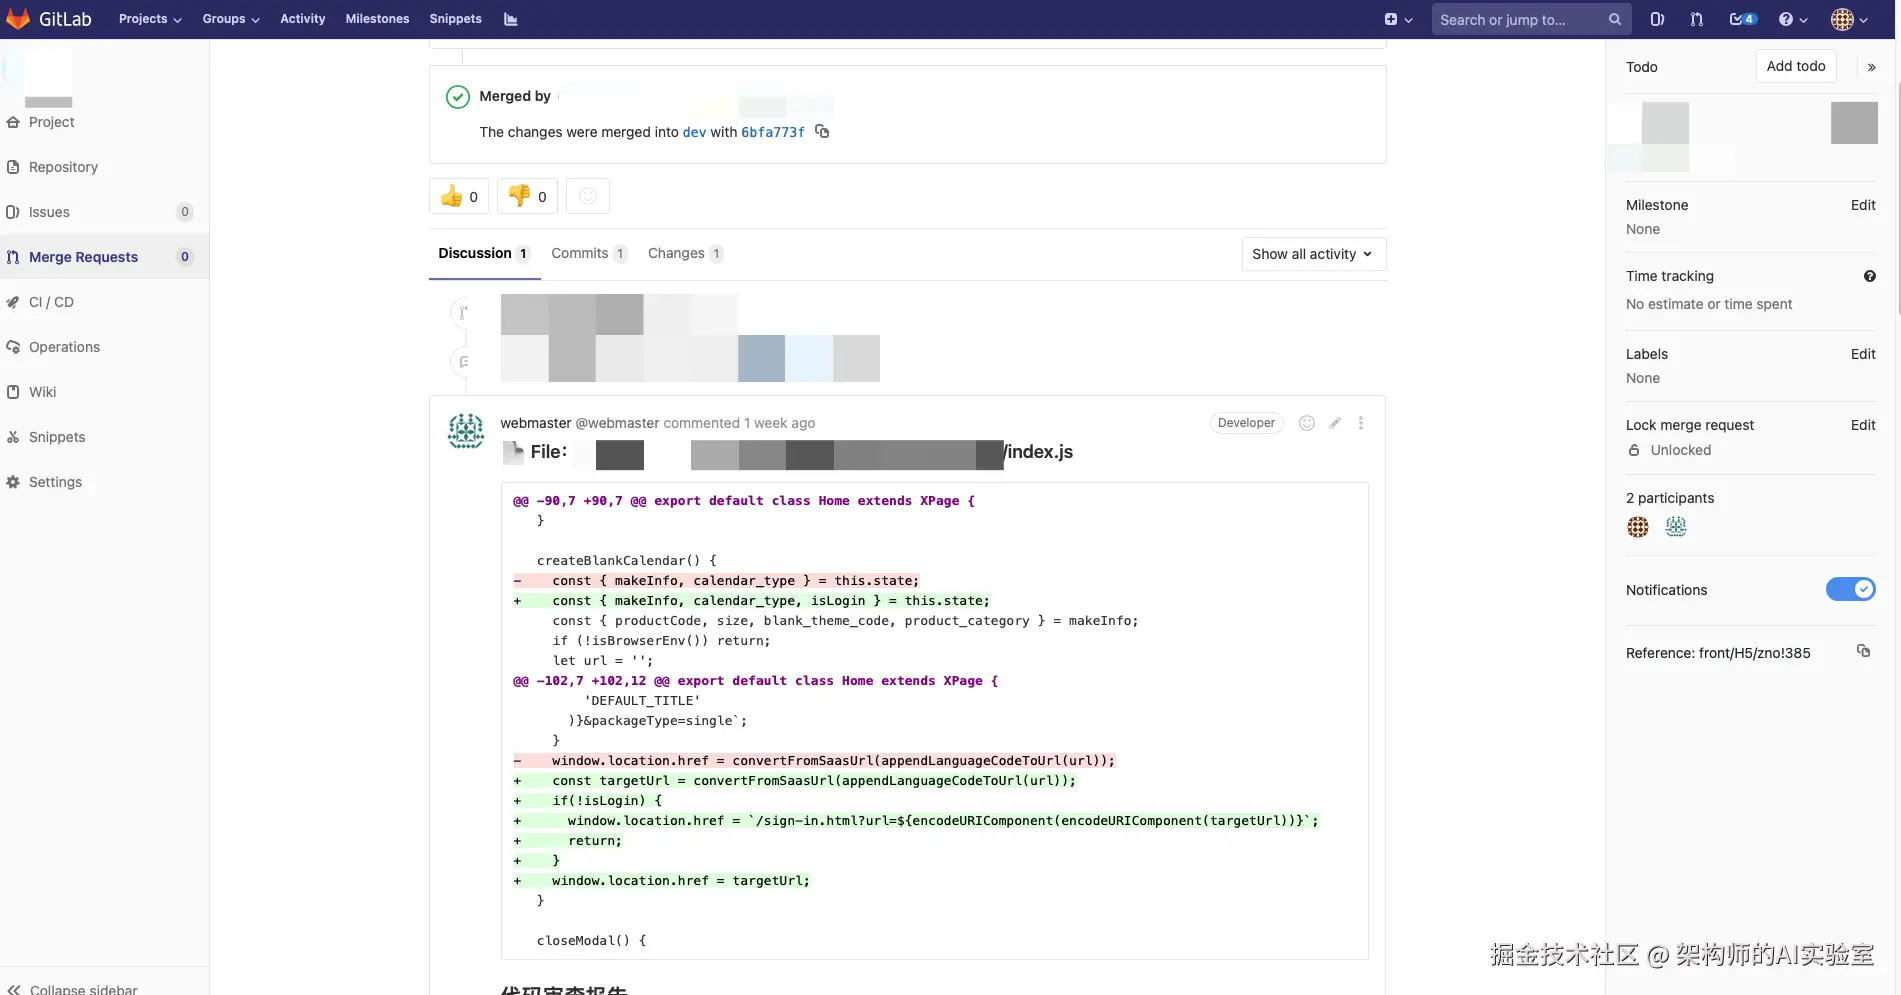This screenshot has width=1901, height=995.
Task: Expand the new item plus dropdown
Action: (1396, 19)
